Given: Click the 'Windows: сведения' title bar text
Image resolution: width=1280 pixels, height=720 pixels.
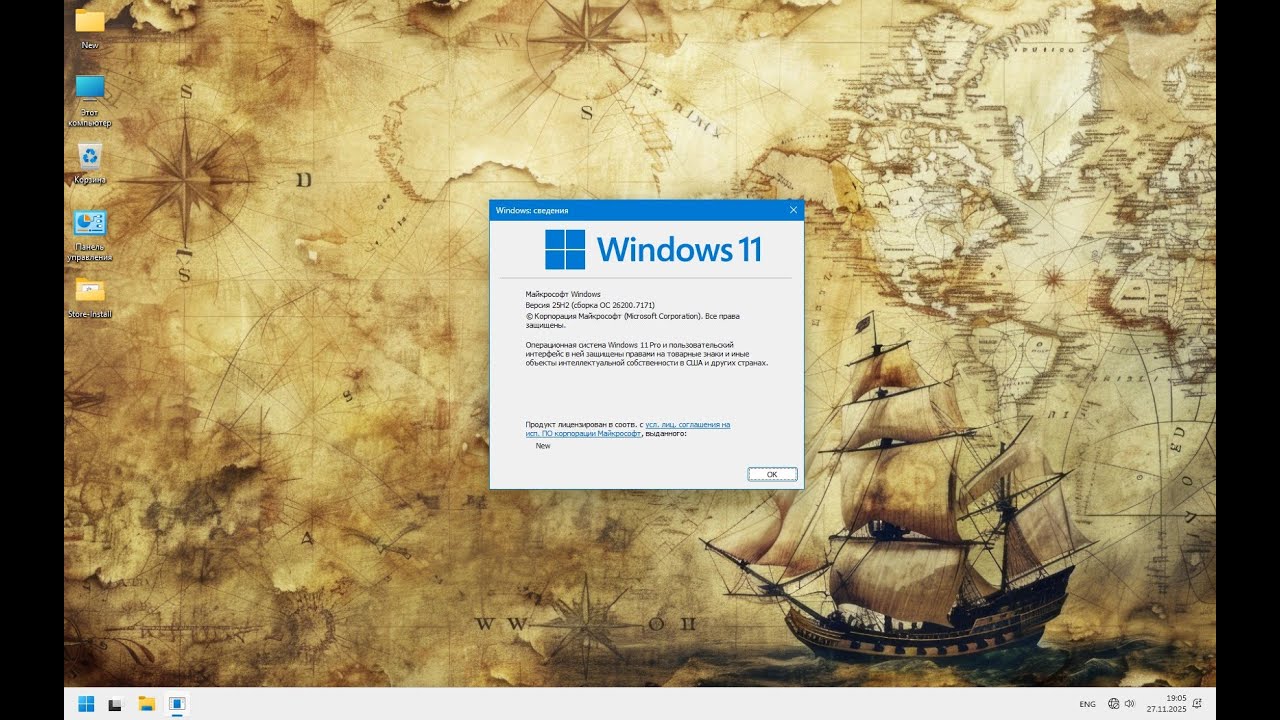Looking at the screenshot, I should coord(532,210).
